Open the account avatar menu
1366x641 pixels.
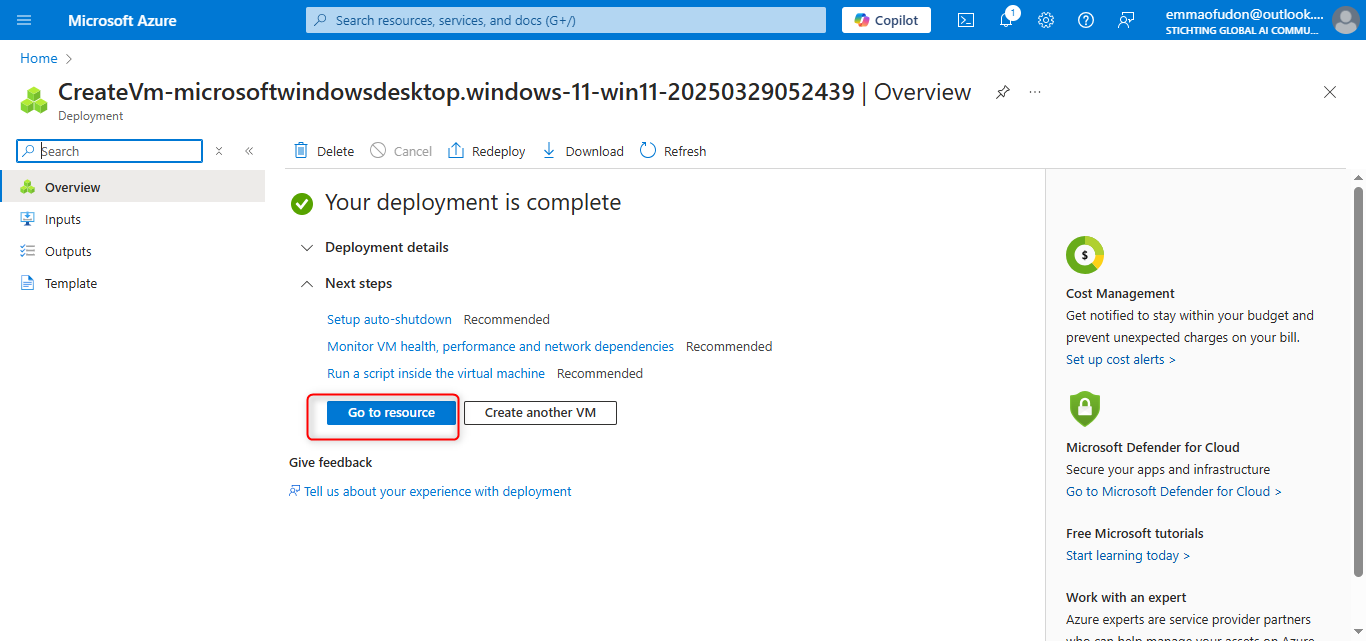pos(1345,20)
